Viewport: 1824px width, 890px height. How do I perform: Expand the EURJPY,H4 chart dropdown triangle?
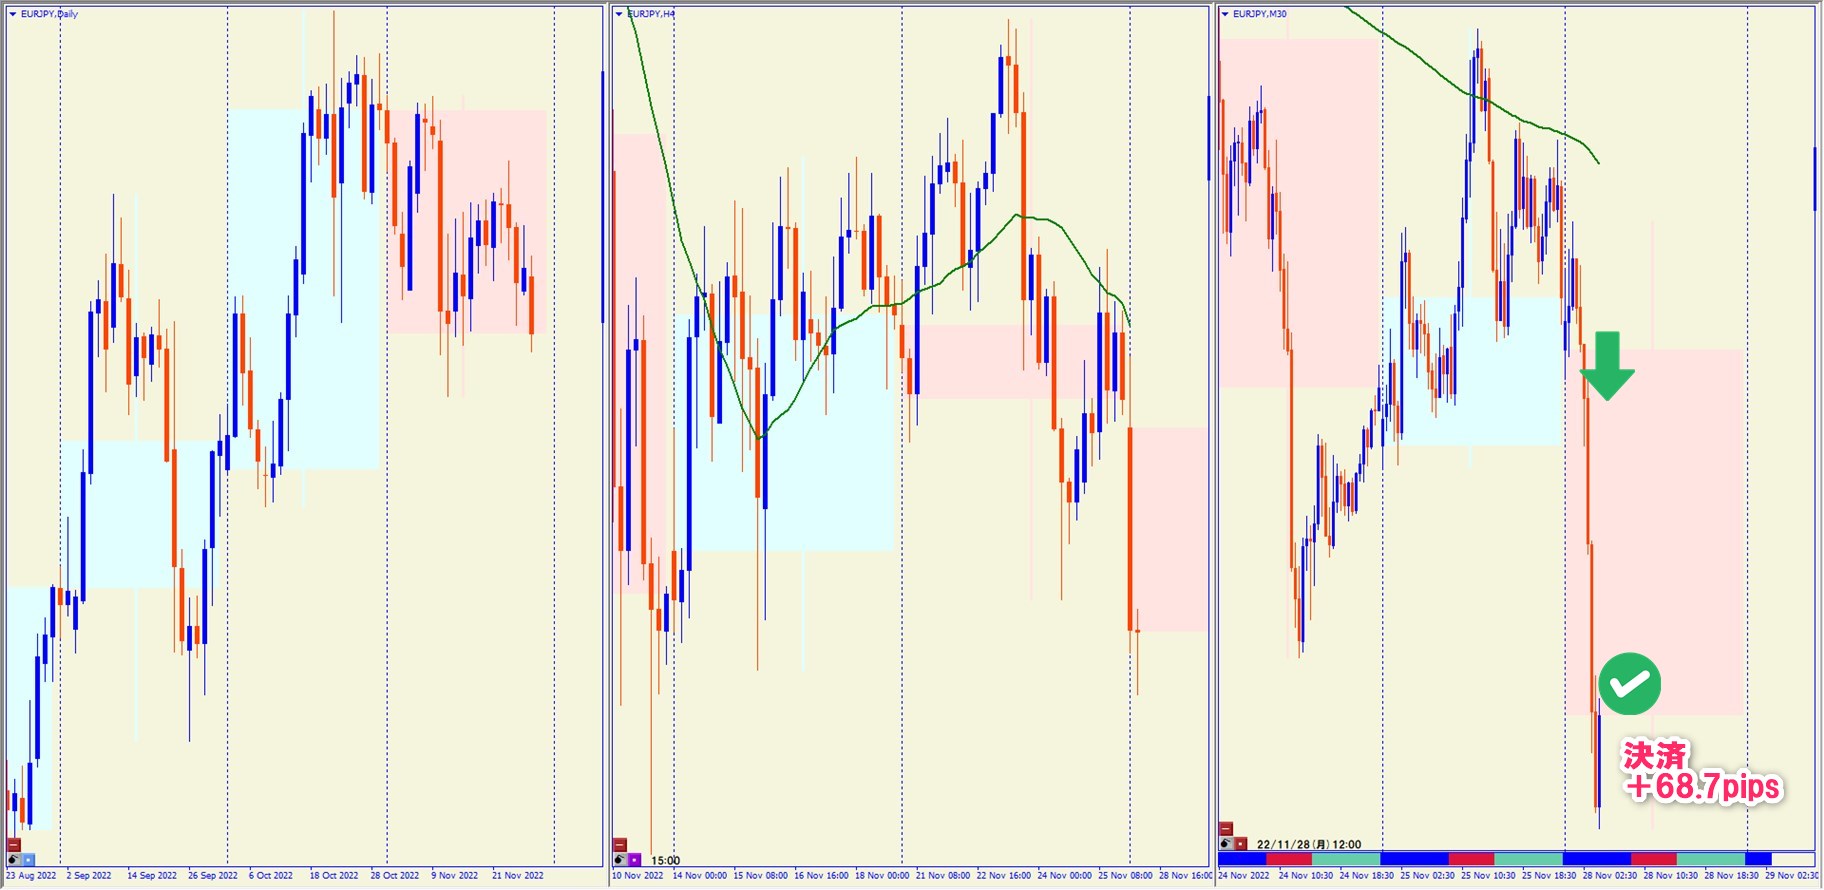coord(619,14)
